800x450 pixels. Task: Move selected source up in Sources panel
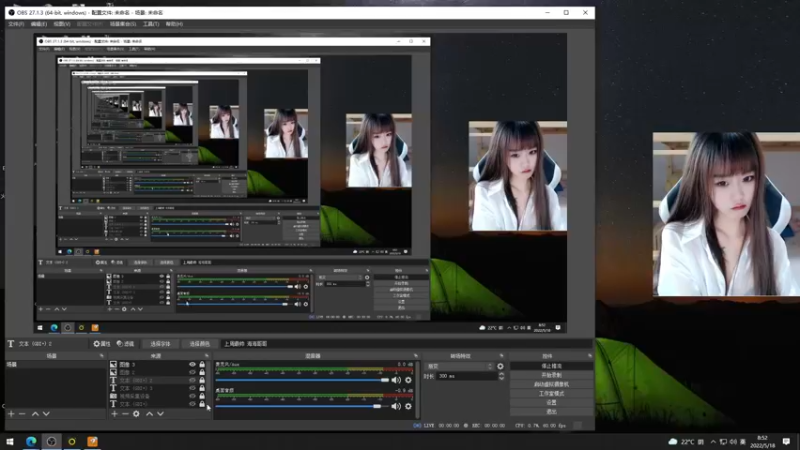click(149, 414)
